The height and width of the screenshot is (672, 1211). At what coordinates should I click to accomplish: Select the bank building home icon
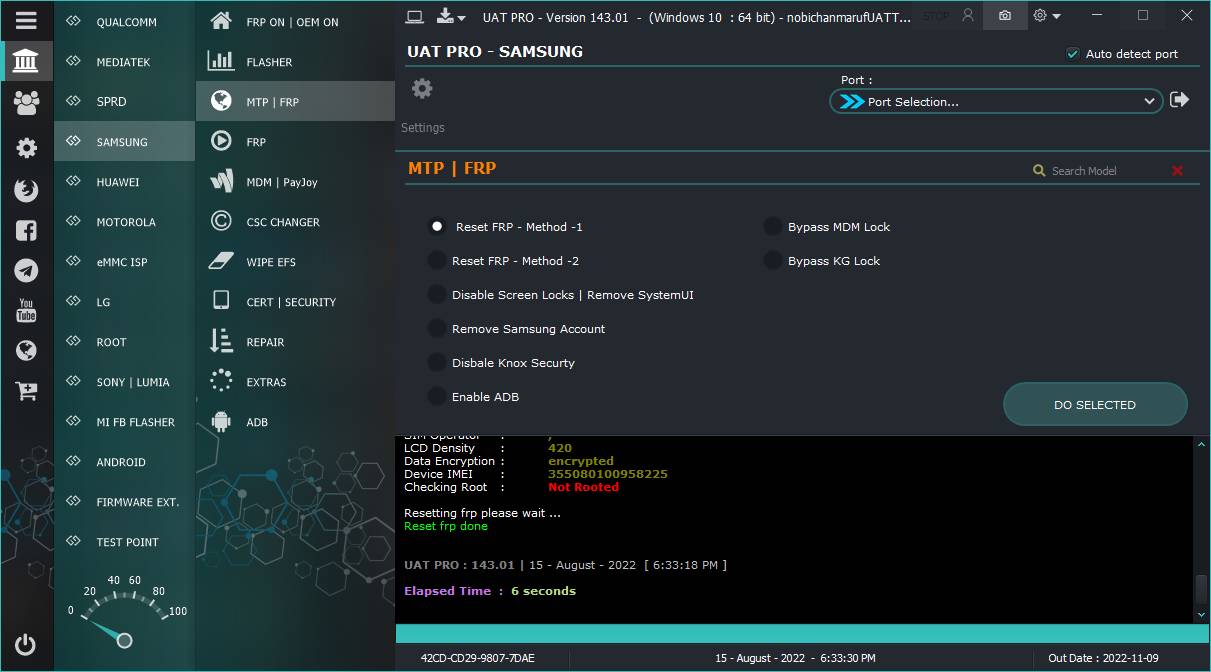click(26, 61)
